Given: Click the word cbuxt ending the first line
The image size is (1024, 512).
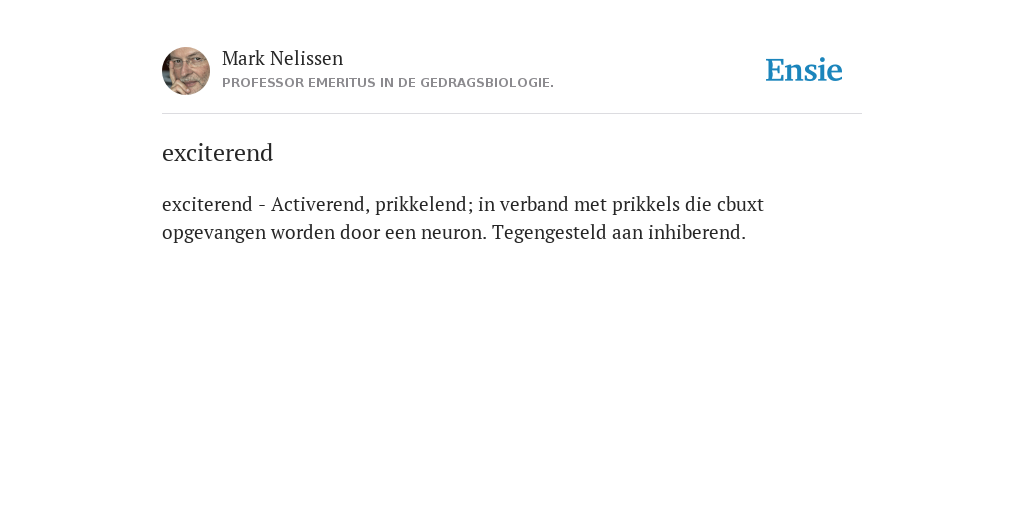Looking at the screenshot, I should point(740,204).
